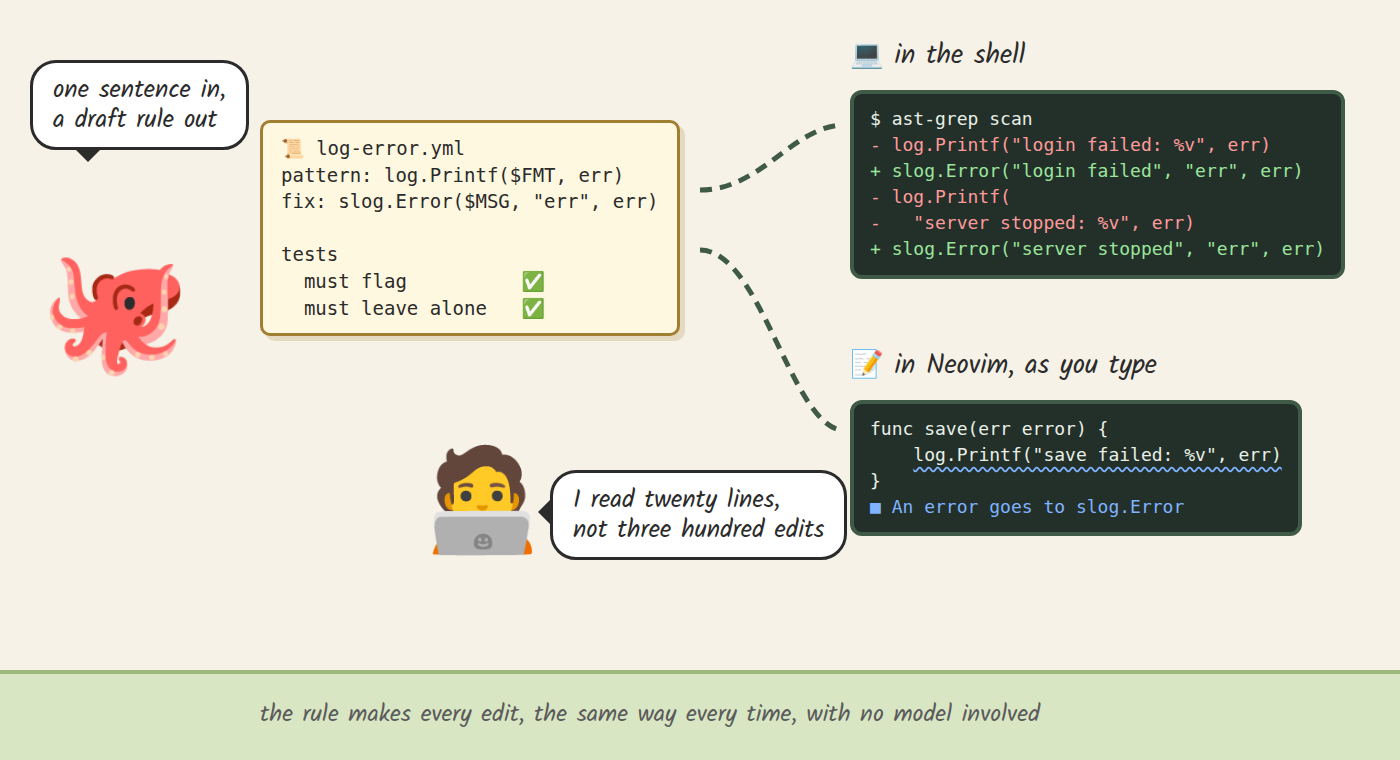
Task: Click the 'fix: slog.Error($MSG, "err", err)' line
Action: 469,202
